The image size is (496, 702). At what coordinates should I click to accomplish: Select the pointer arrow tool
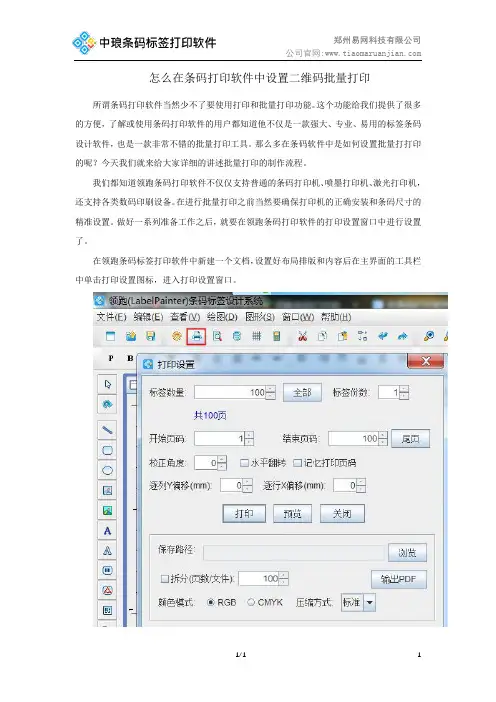[x=107, y=384]
